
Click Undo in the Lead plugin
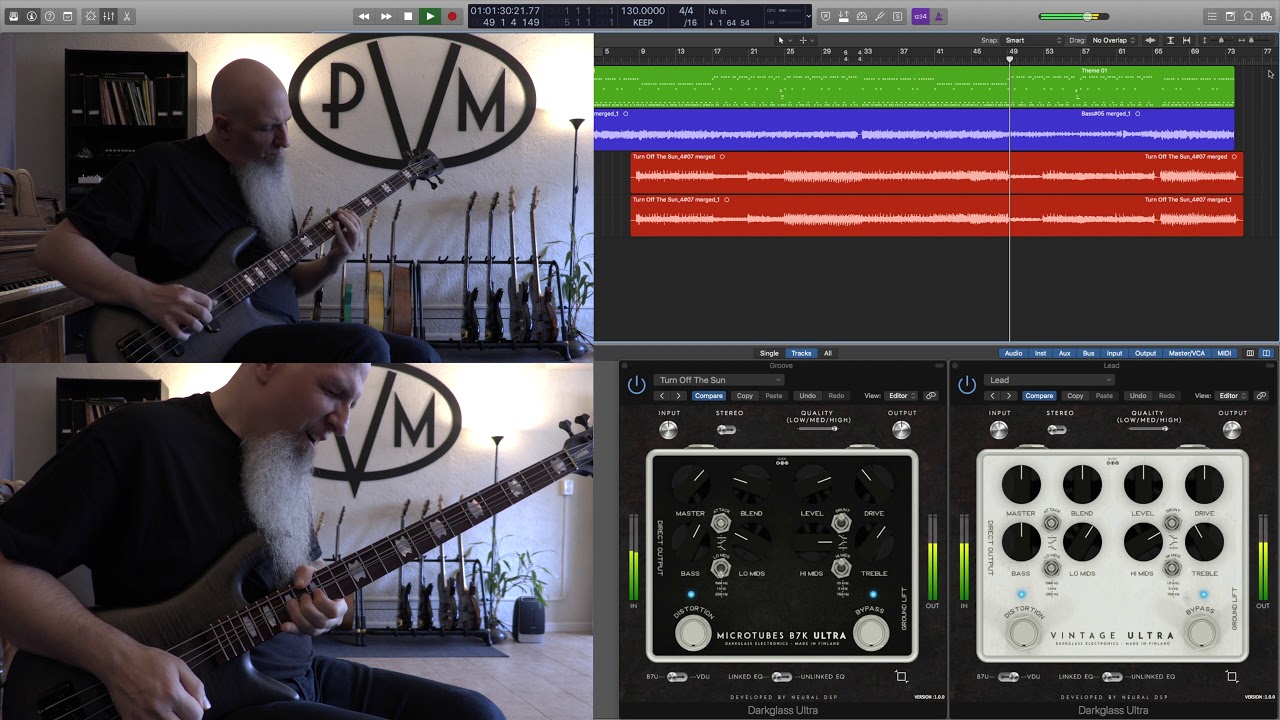point(1138,396)
